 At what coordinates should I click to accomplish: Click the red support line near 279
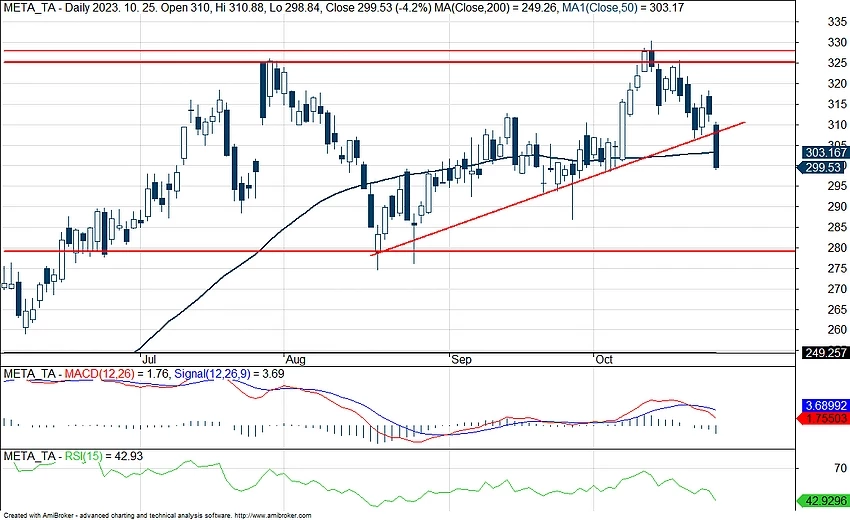398,251
